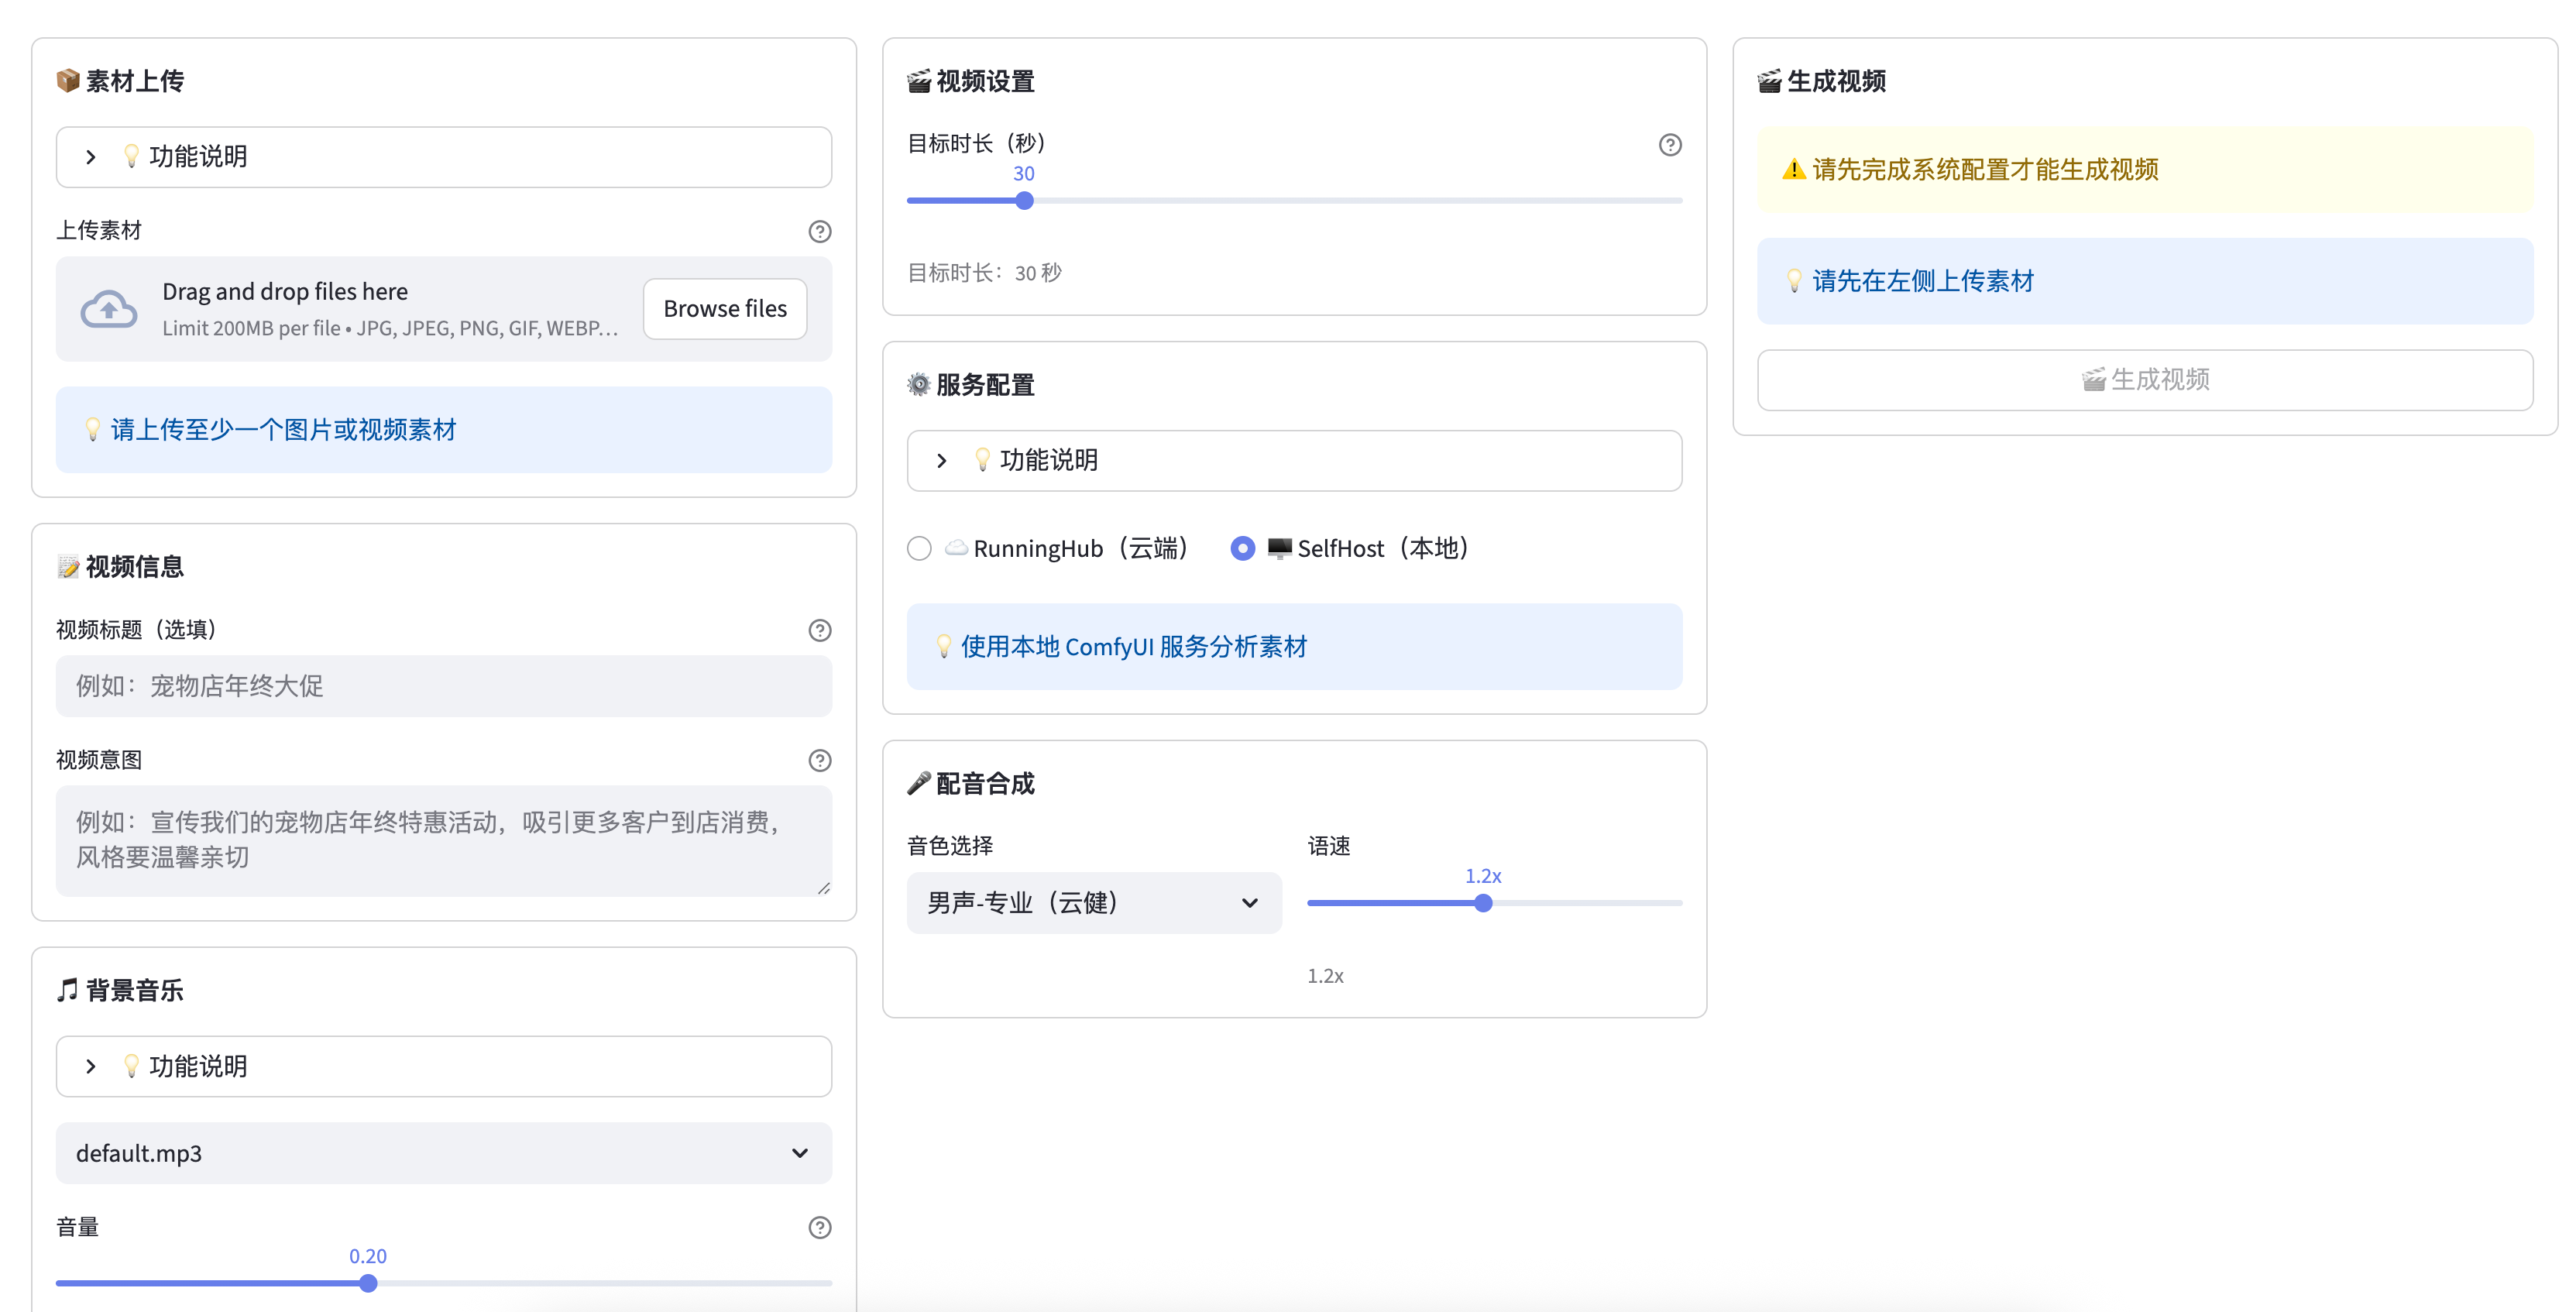
Task: Click the 语速 speed slider handle
Action: pos(1483,903)
